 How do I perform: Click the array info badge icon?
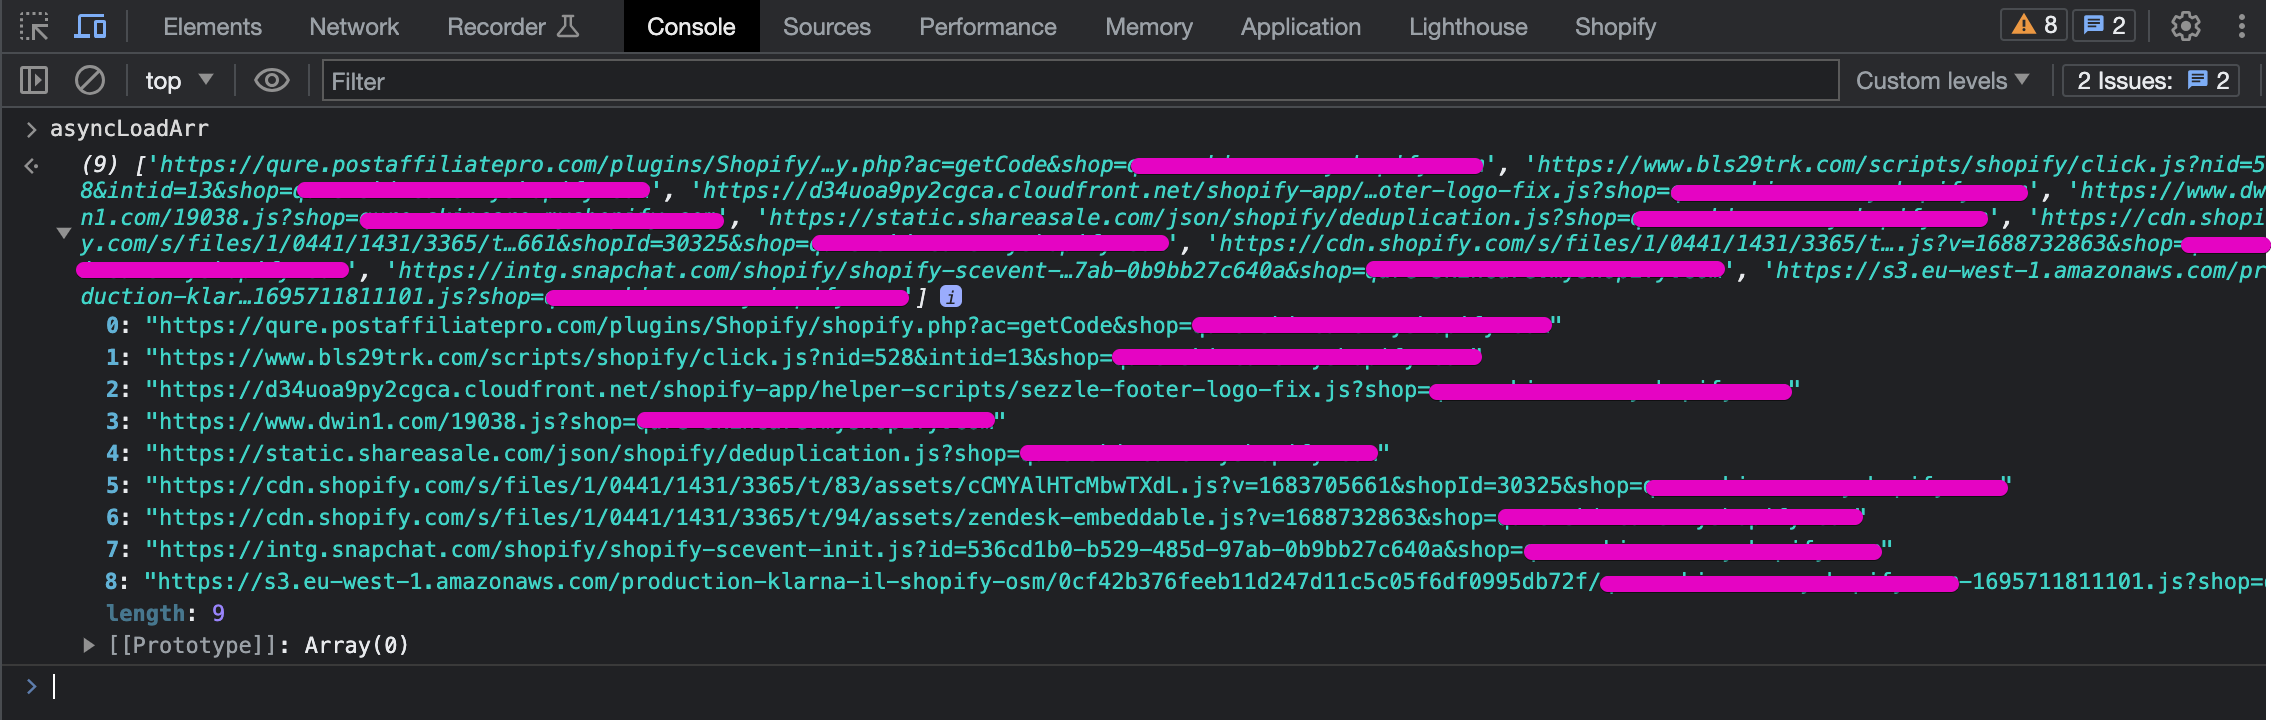tap(951, 296)
